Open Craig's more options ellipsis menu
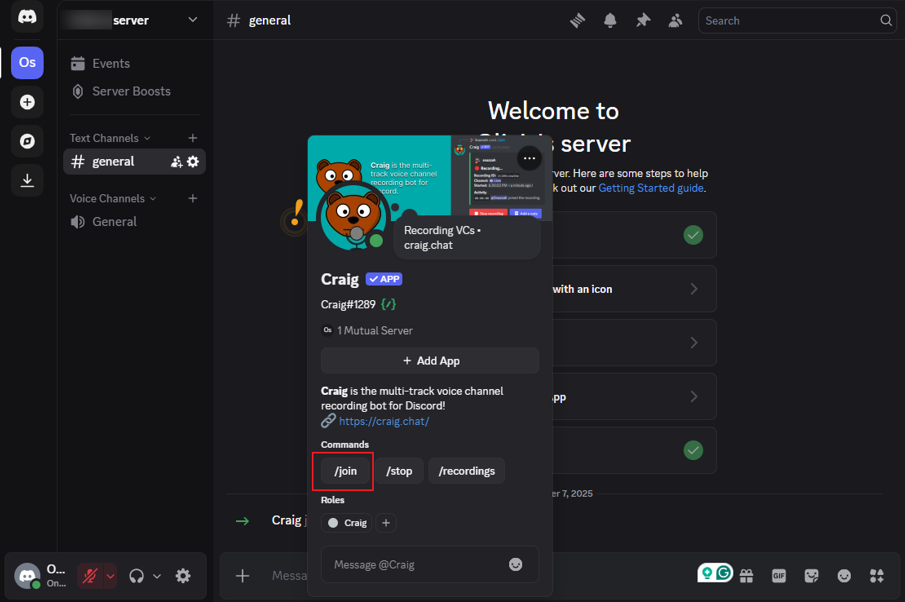The image size is (905, 602). 529,158
